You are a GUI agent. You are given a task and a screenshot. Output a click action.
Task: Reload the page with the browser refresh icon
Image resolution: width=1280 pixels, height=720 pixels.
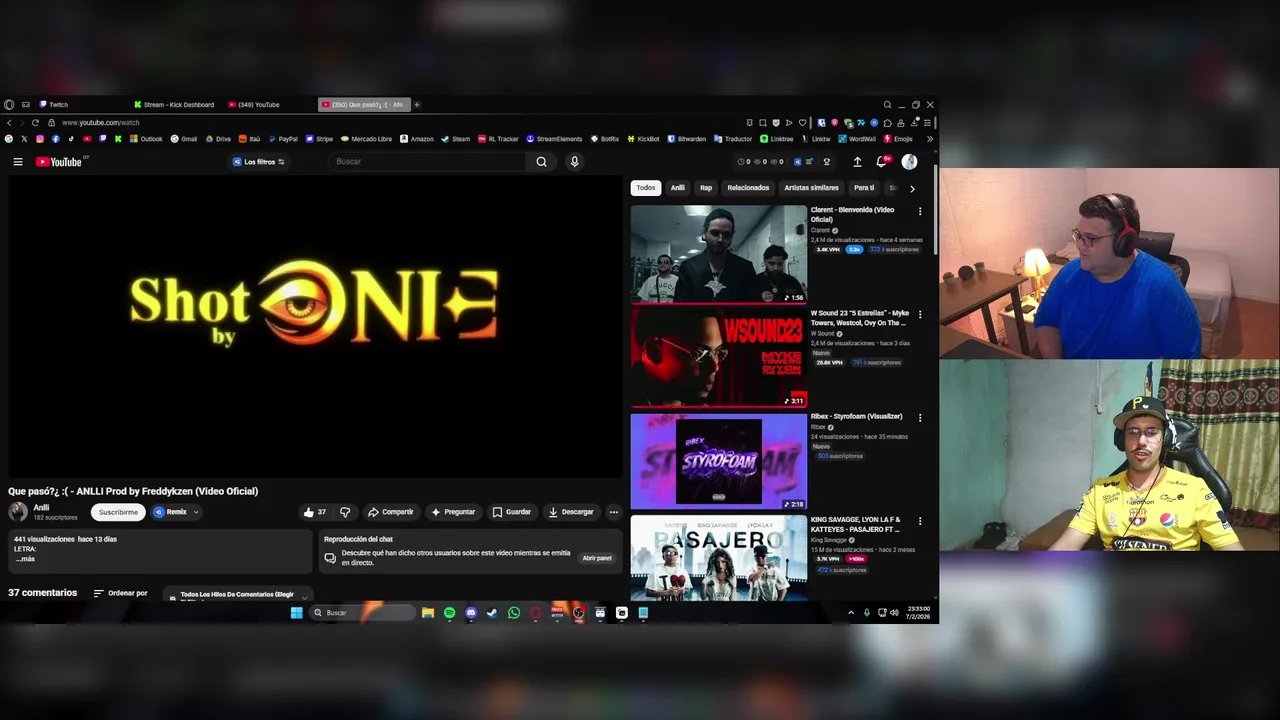click(35, 122)
